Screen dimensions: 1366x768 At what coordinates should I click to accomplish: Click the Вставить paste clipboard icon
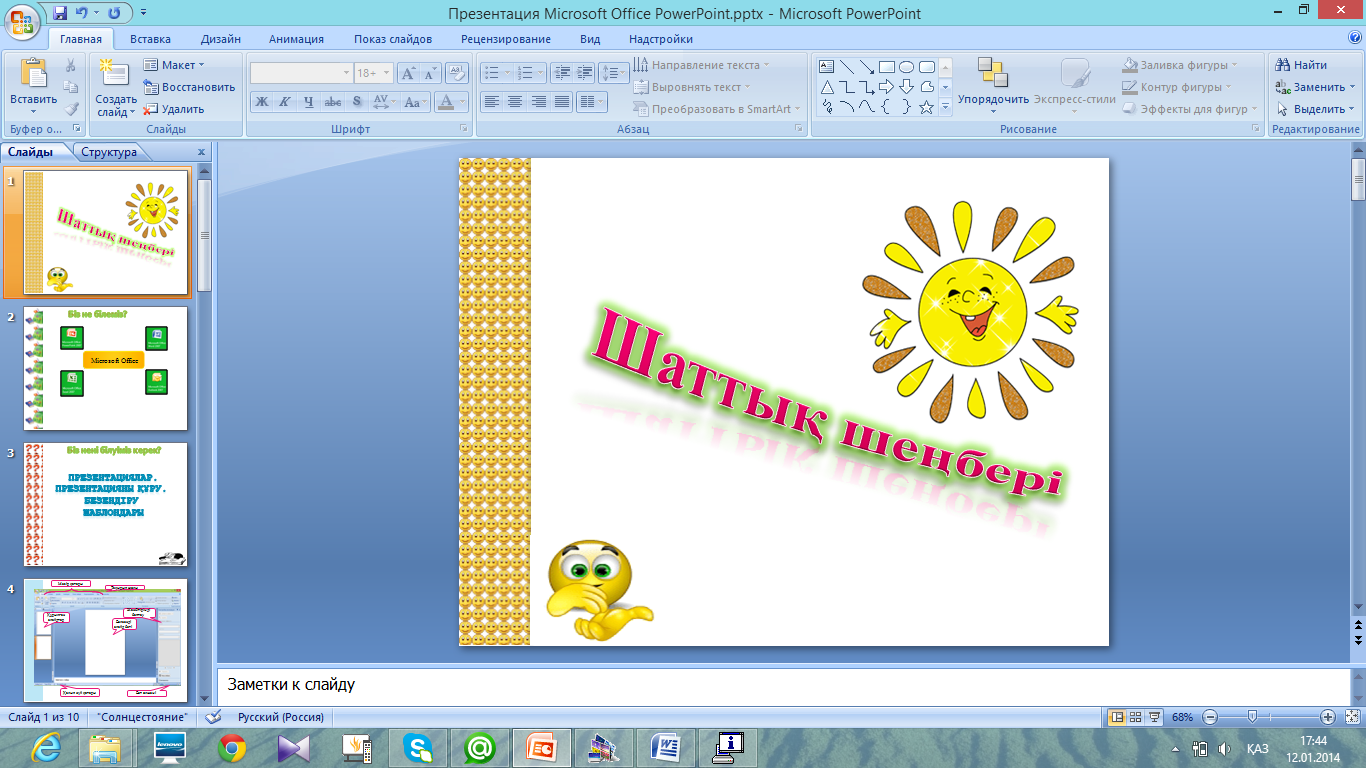pos(33,75)
